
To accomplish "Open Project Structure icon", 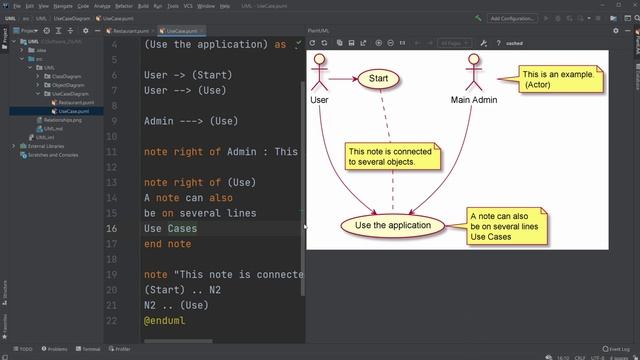I will pos(613,18).
